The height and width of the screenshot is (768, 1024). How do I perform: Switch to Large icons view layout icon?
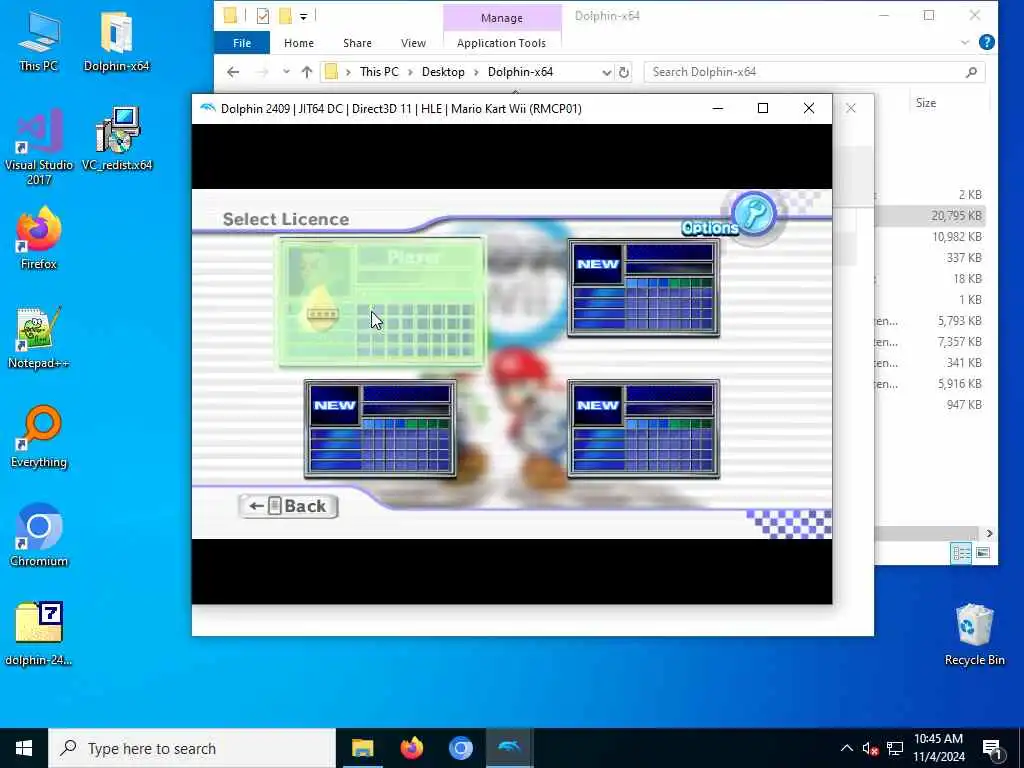[x=983, y=553]
